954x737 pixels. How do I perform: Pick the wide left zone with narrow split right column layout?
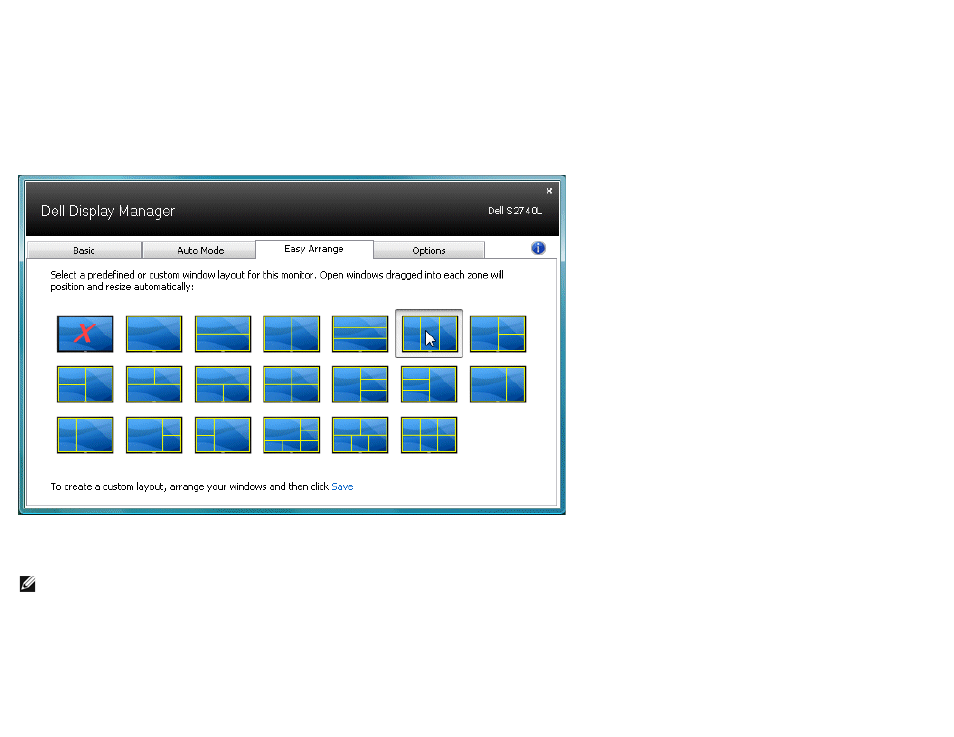pyautogui.click(x=154, y=435)
